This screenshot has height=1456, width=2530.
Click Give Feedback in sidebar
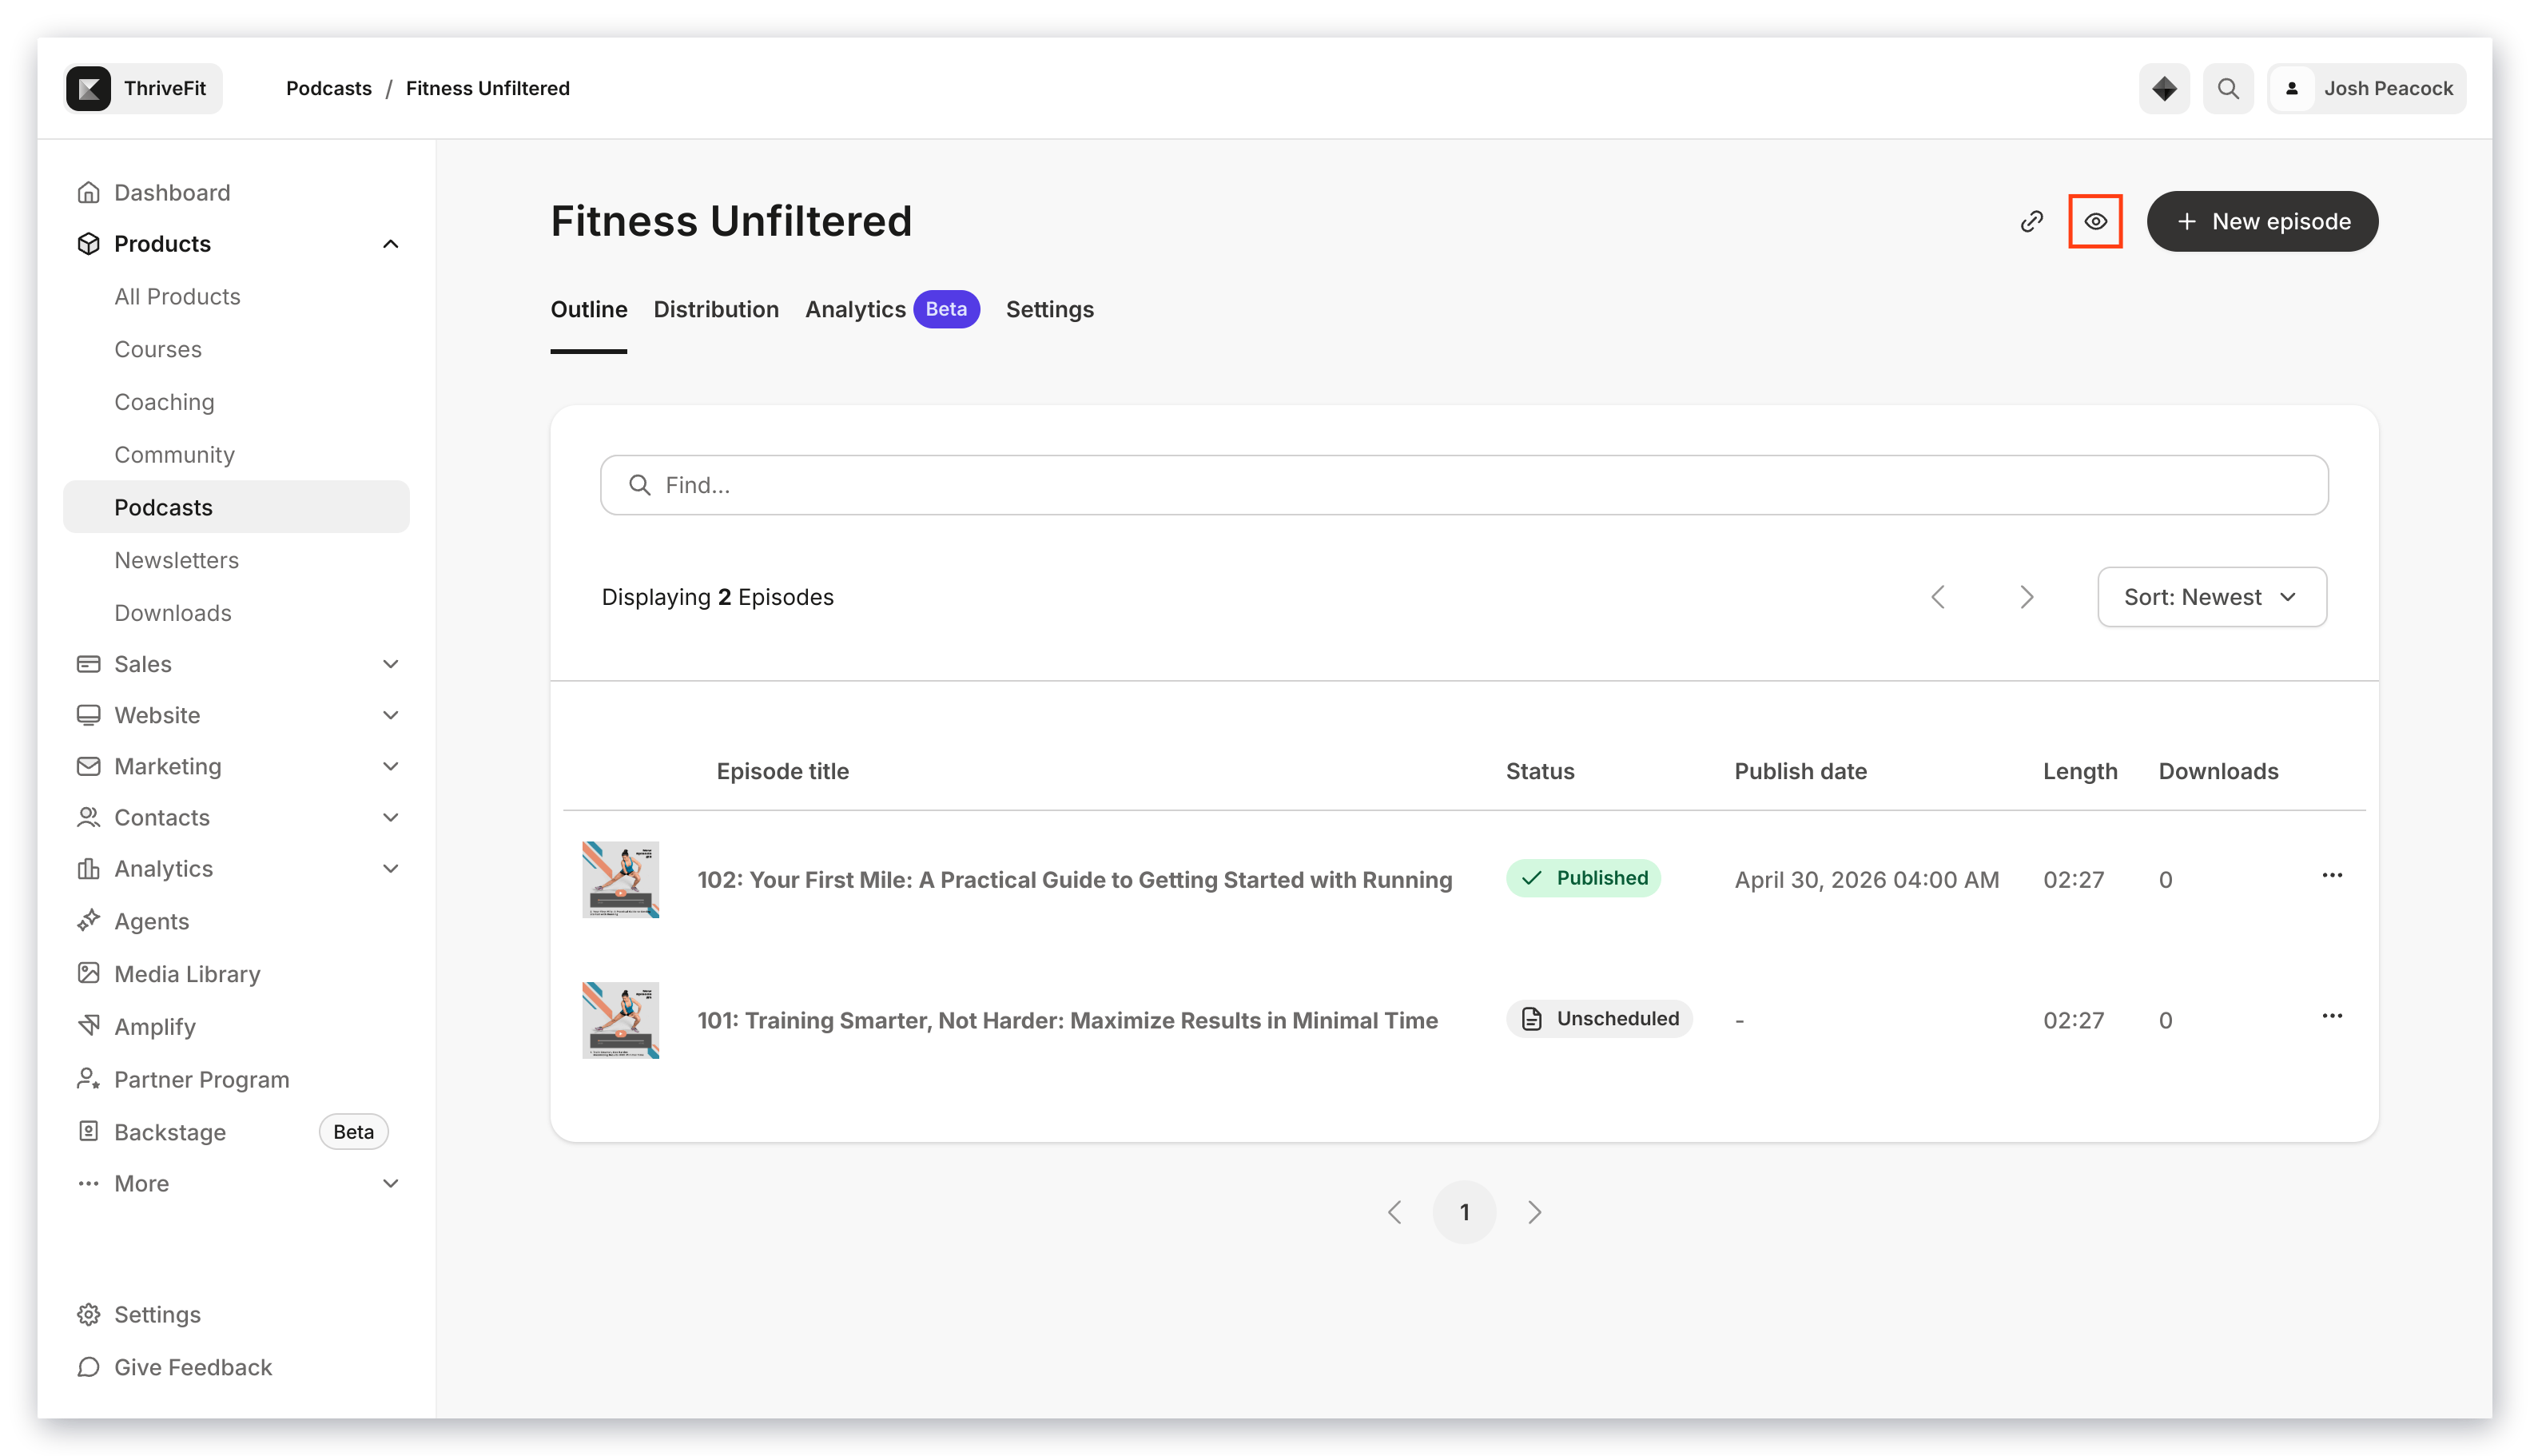(193, 1367)
